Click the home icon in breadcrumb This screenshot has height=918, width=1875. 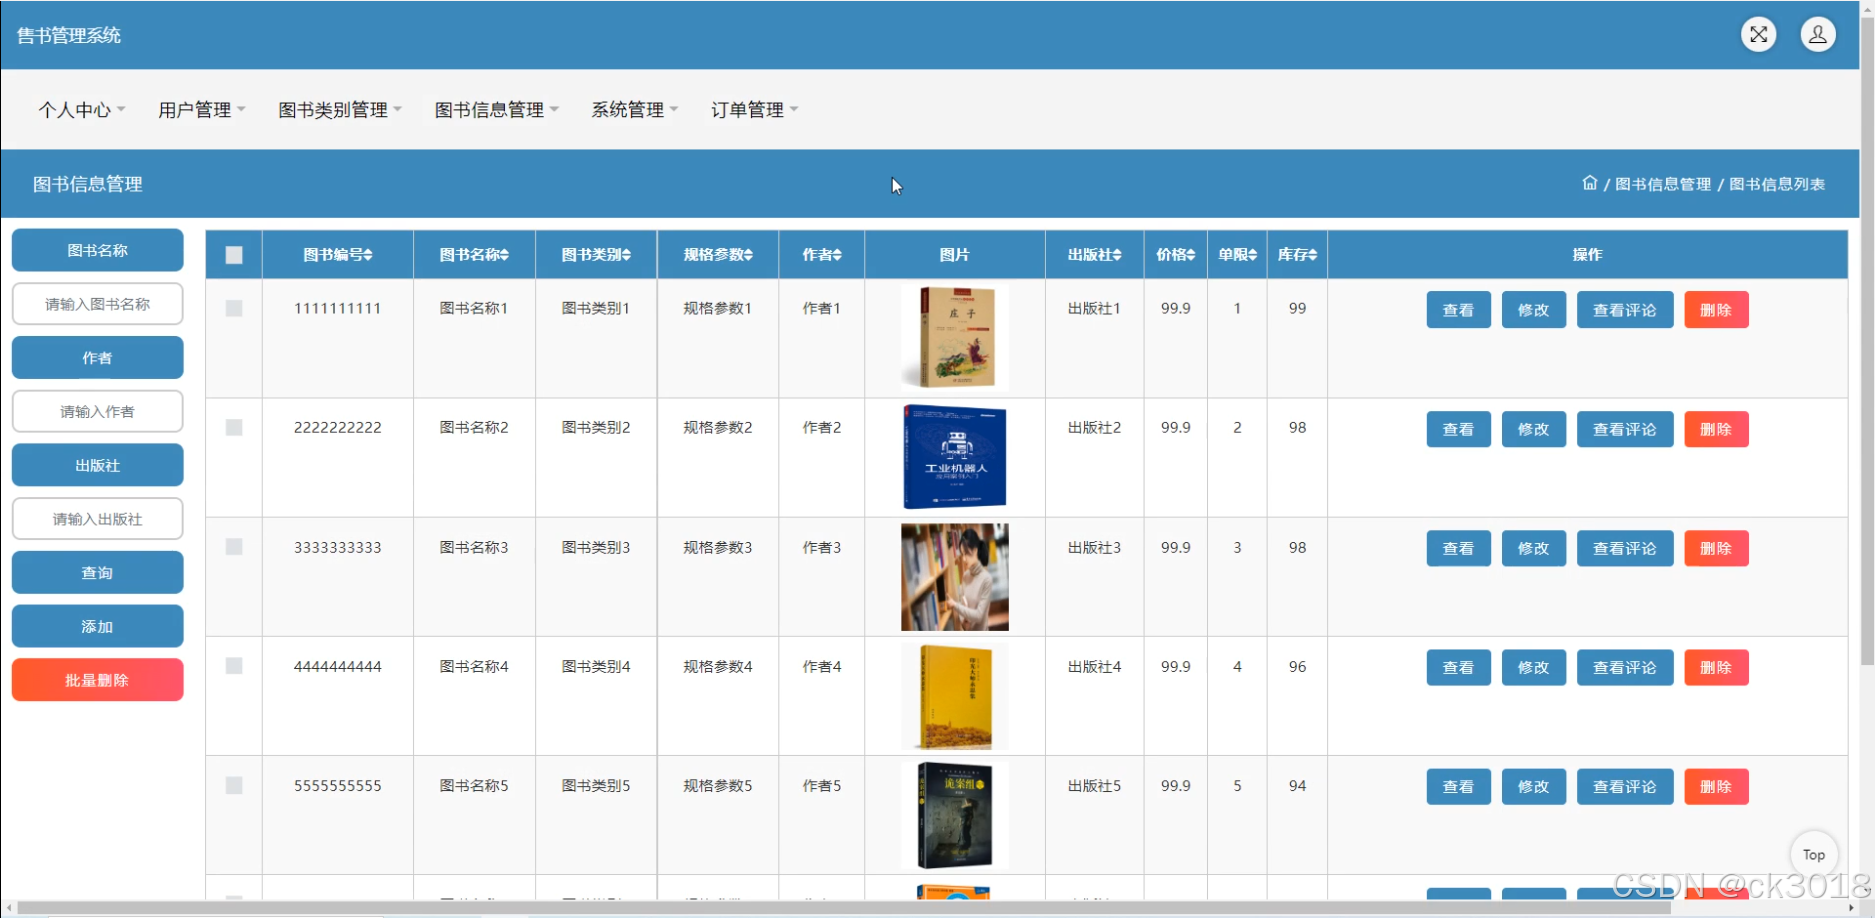tap(1589, 183)
